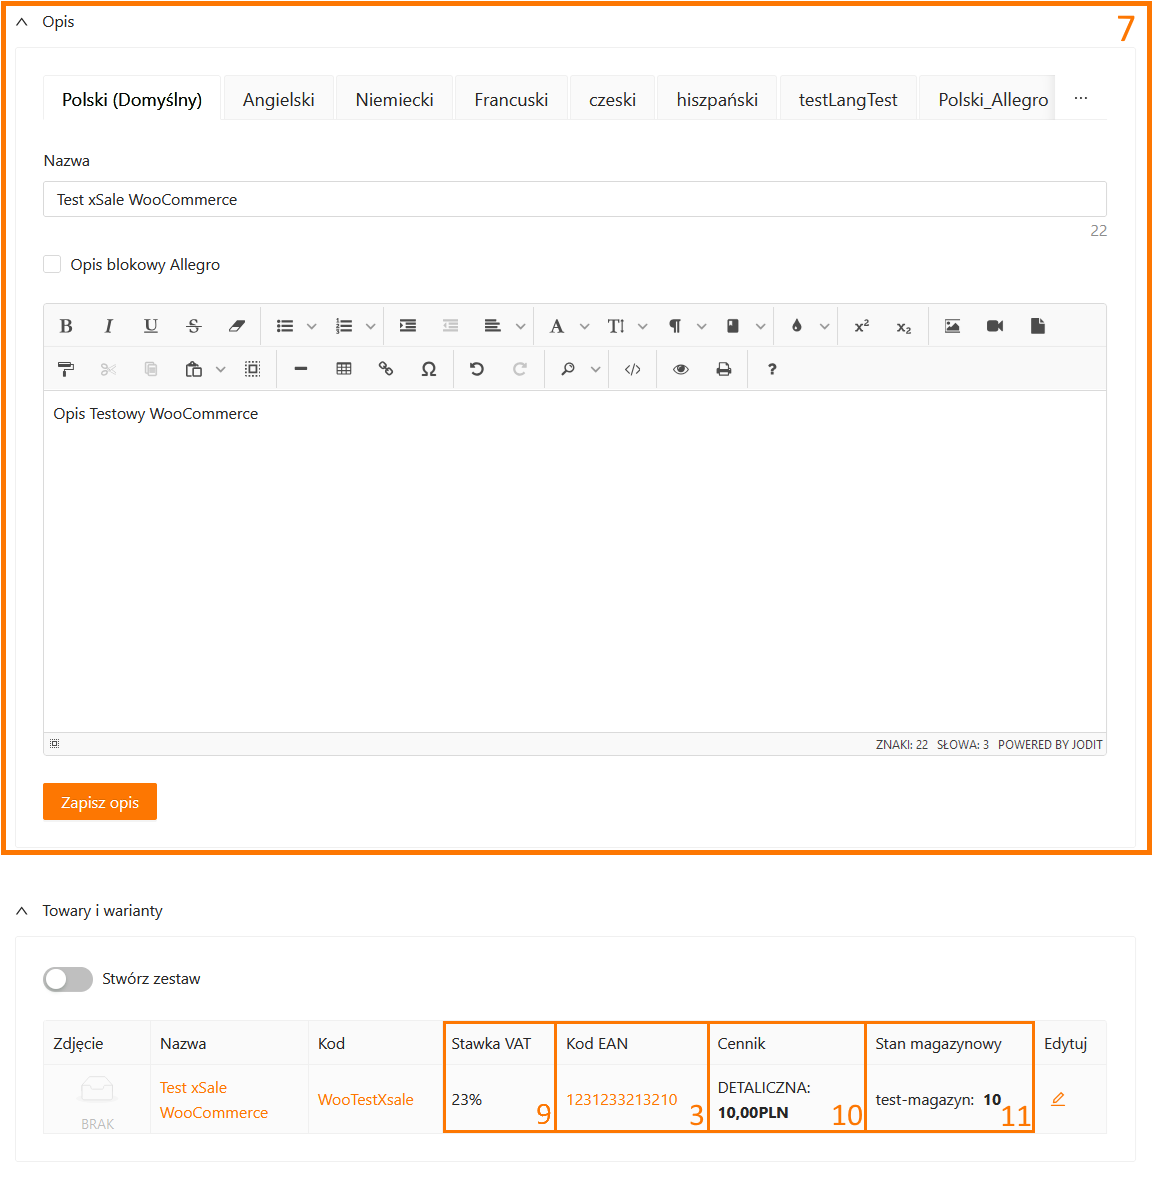Print the description content
Screen dimensions: 1153x1182
pyautogui.click(x=724, y=369)
